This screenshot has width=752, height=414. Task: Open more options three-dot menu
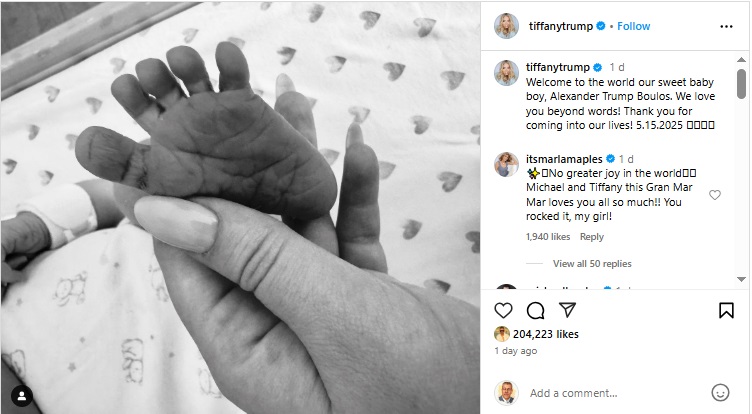726,26
